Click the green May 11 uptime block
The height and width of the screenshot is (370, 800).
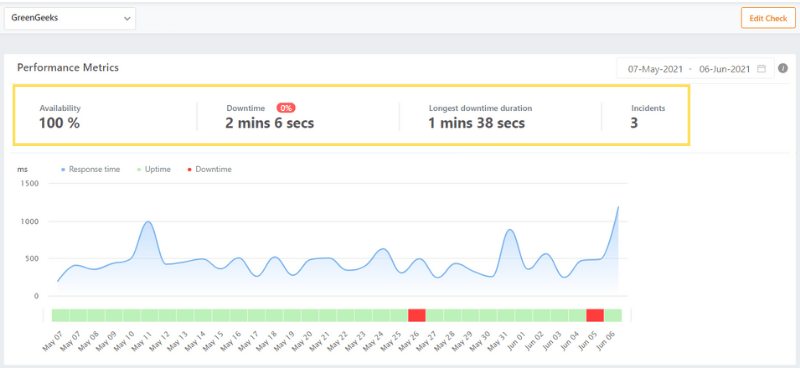coord(149,315)
